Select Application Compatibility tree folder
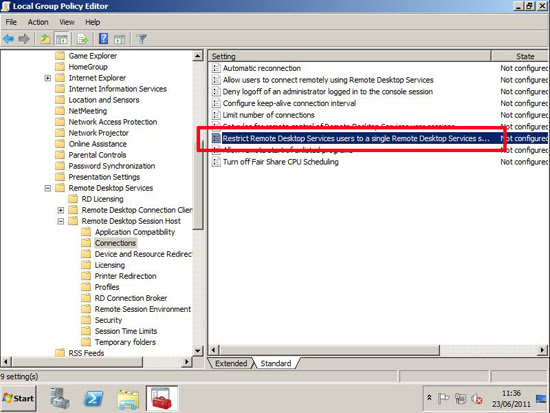The image size is (550, 413). (x=135, y=232)
